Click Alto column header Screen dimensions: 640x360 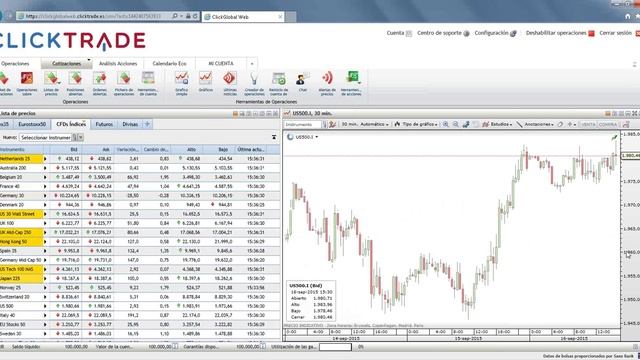click(186, 149)
